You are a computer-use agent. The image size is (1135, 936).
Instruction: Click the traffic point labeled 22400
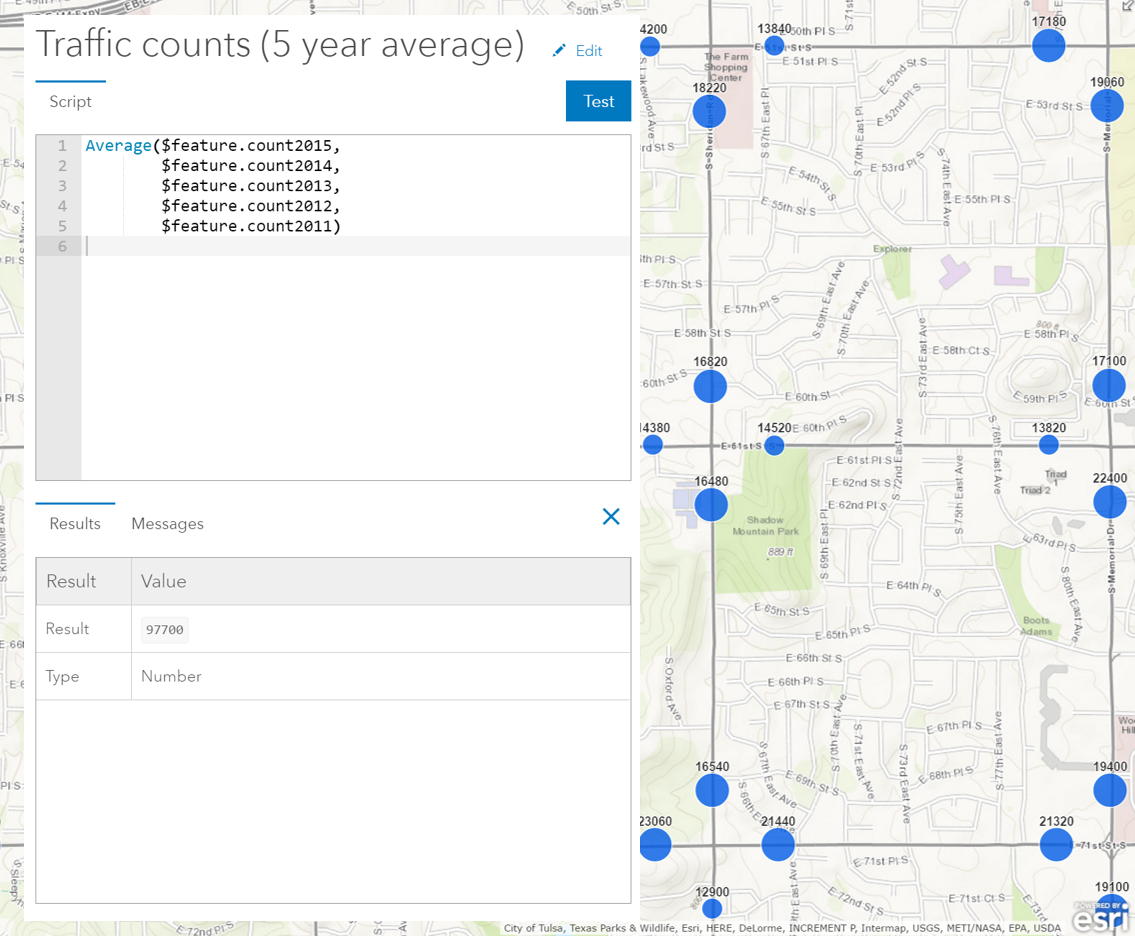(x=1110, y=502)
